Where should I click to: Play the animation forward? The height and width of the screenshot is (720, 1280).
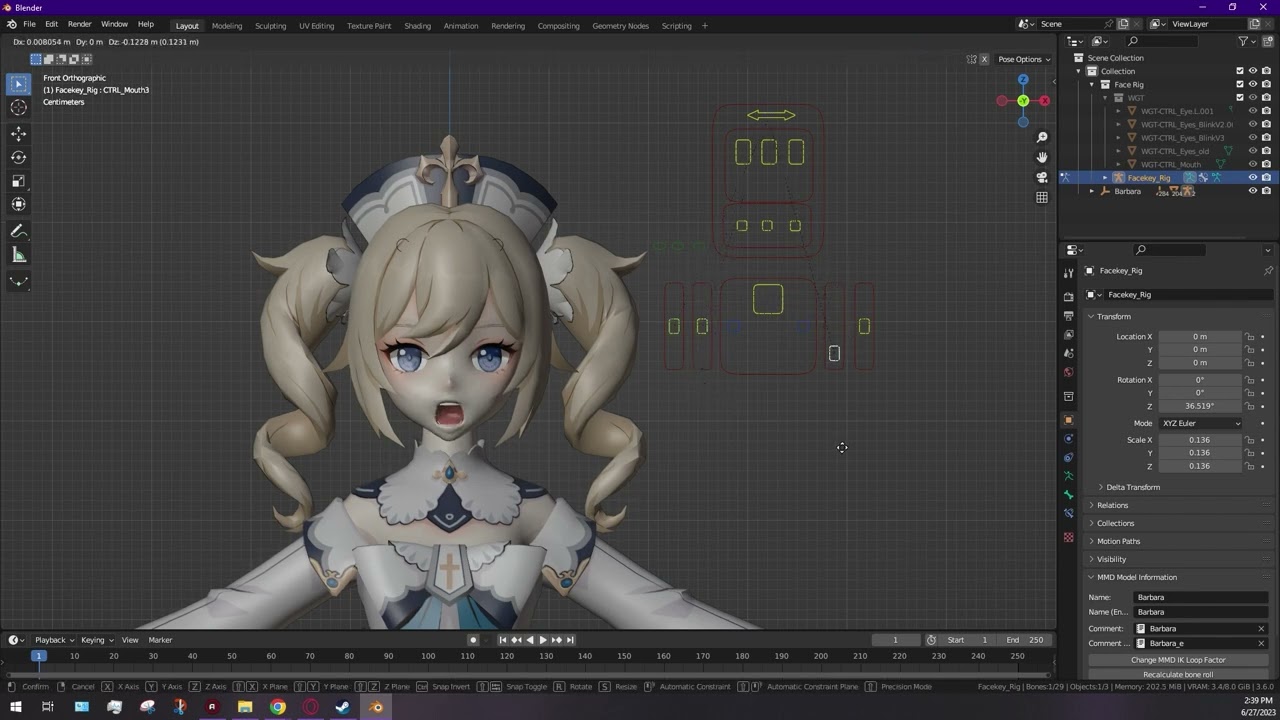543,640
